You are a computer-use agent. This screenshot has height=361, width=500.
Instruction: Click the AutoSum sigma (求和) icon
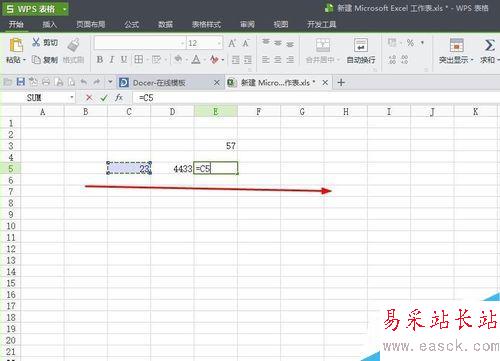coord(489,45)
